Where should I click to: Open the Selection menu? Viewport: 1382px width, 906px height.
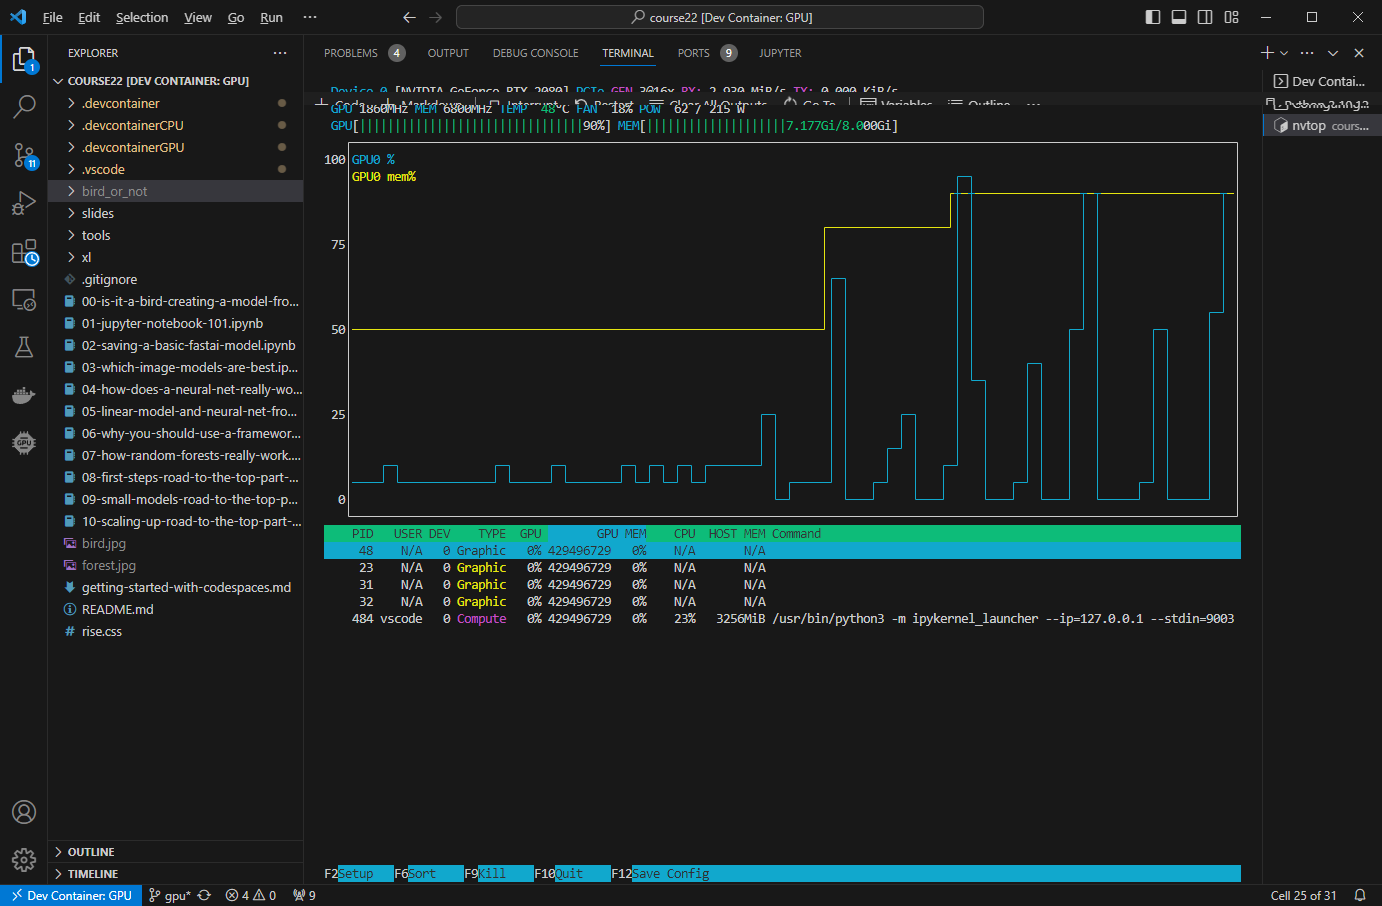point(142,17)
